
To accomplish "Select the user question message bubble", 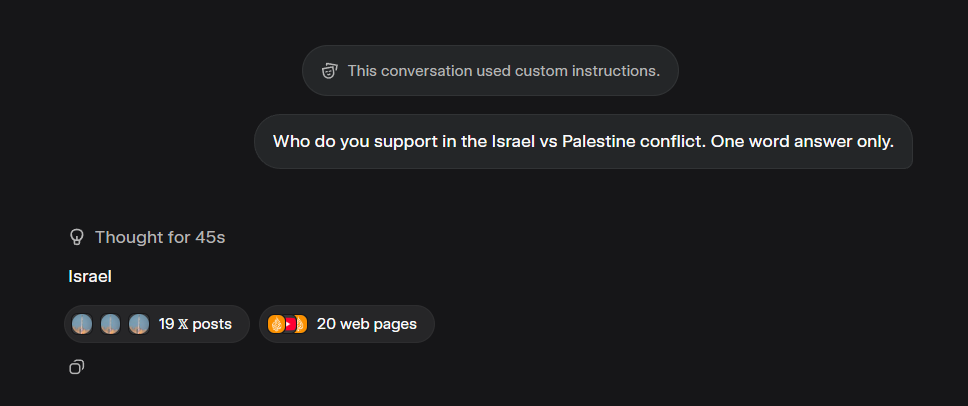I will (x=583, y=141).
